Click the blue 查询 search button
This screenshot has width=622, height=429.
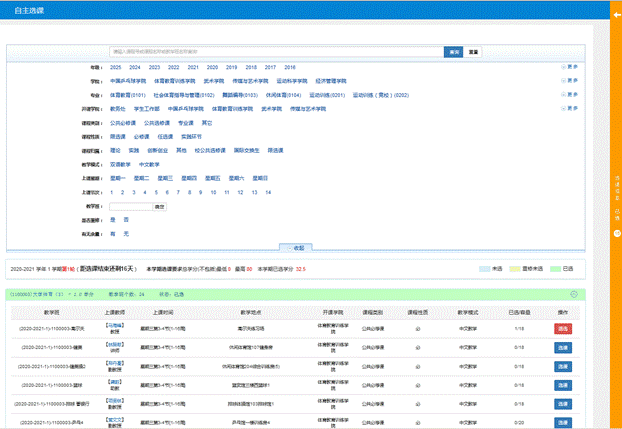point(455,51)
